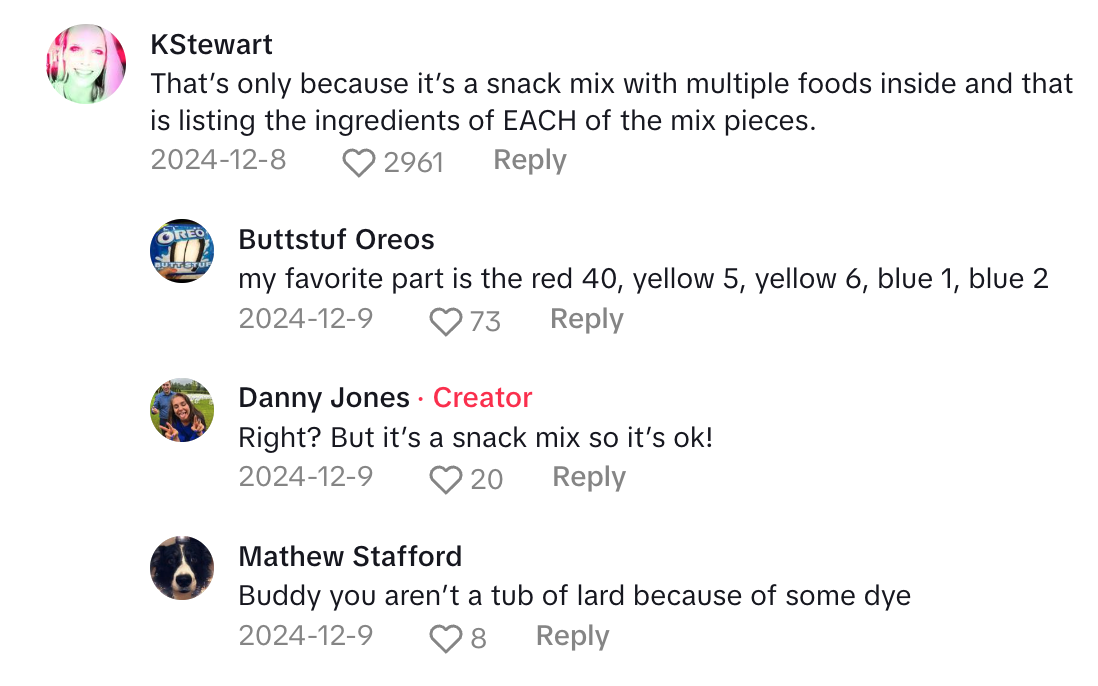1098x686 pixels.
Task: Click the 73 likes count
Action: click(485, 321)
